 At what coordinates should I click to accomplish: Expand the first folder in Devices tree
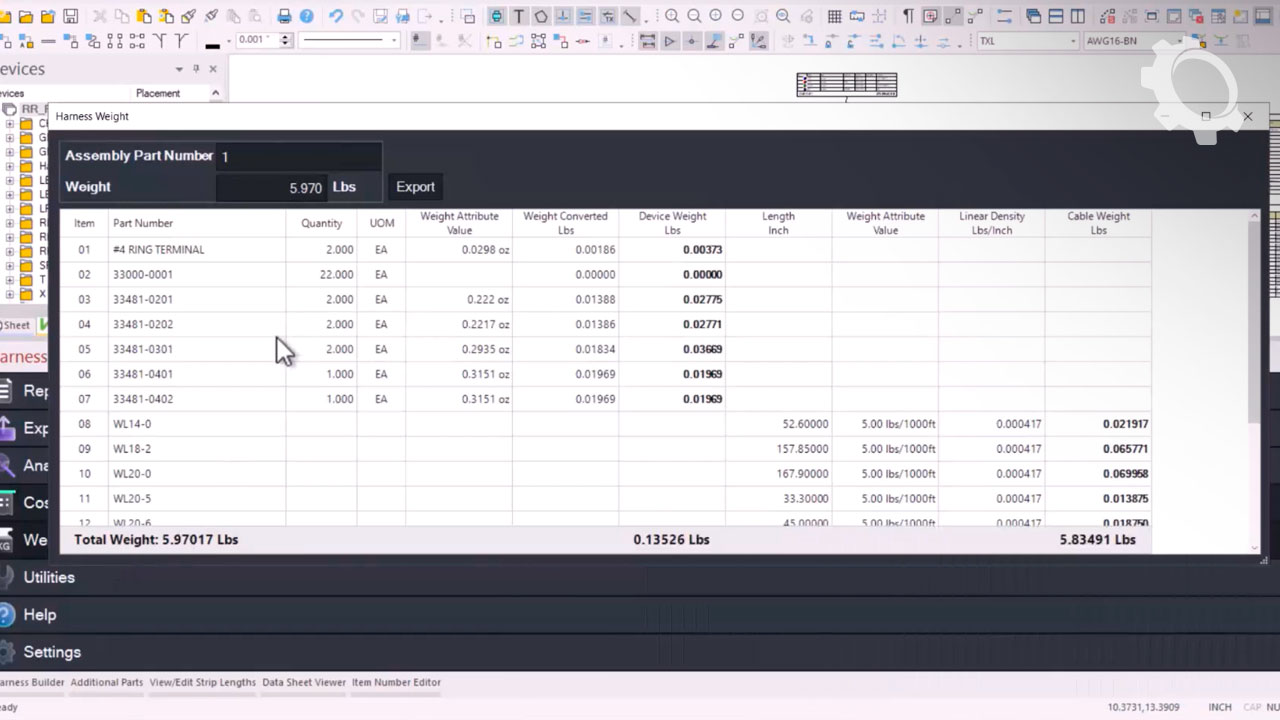[10, 124]
